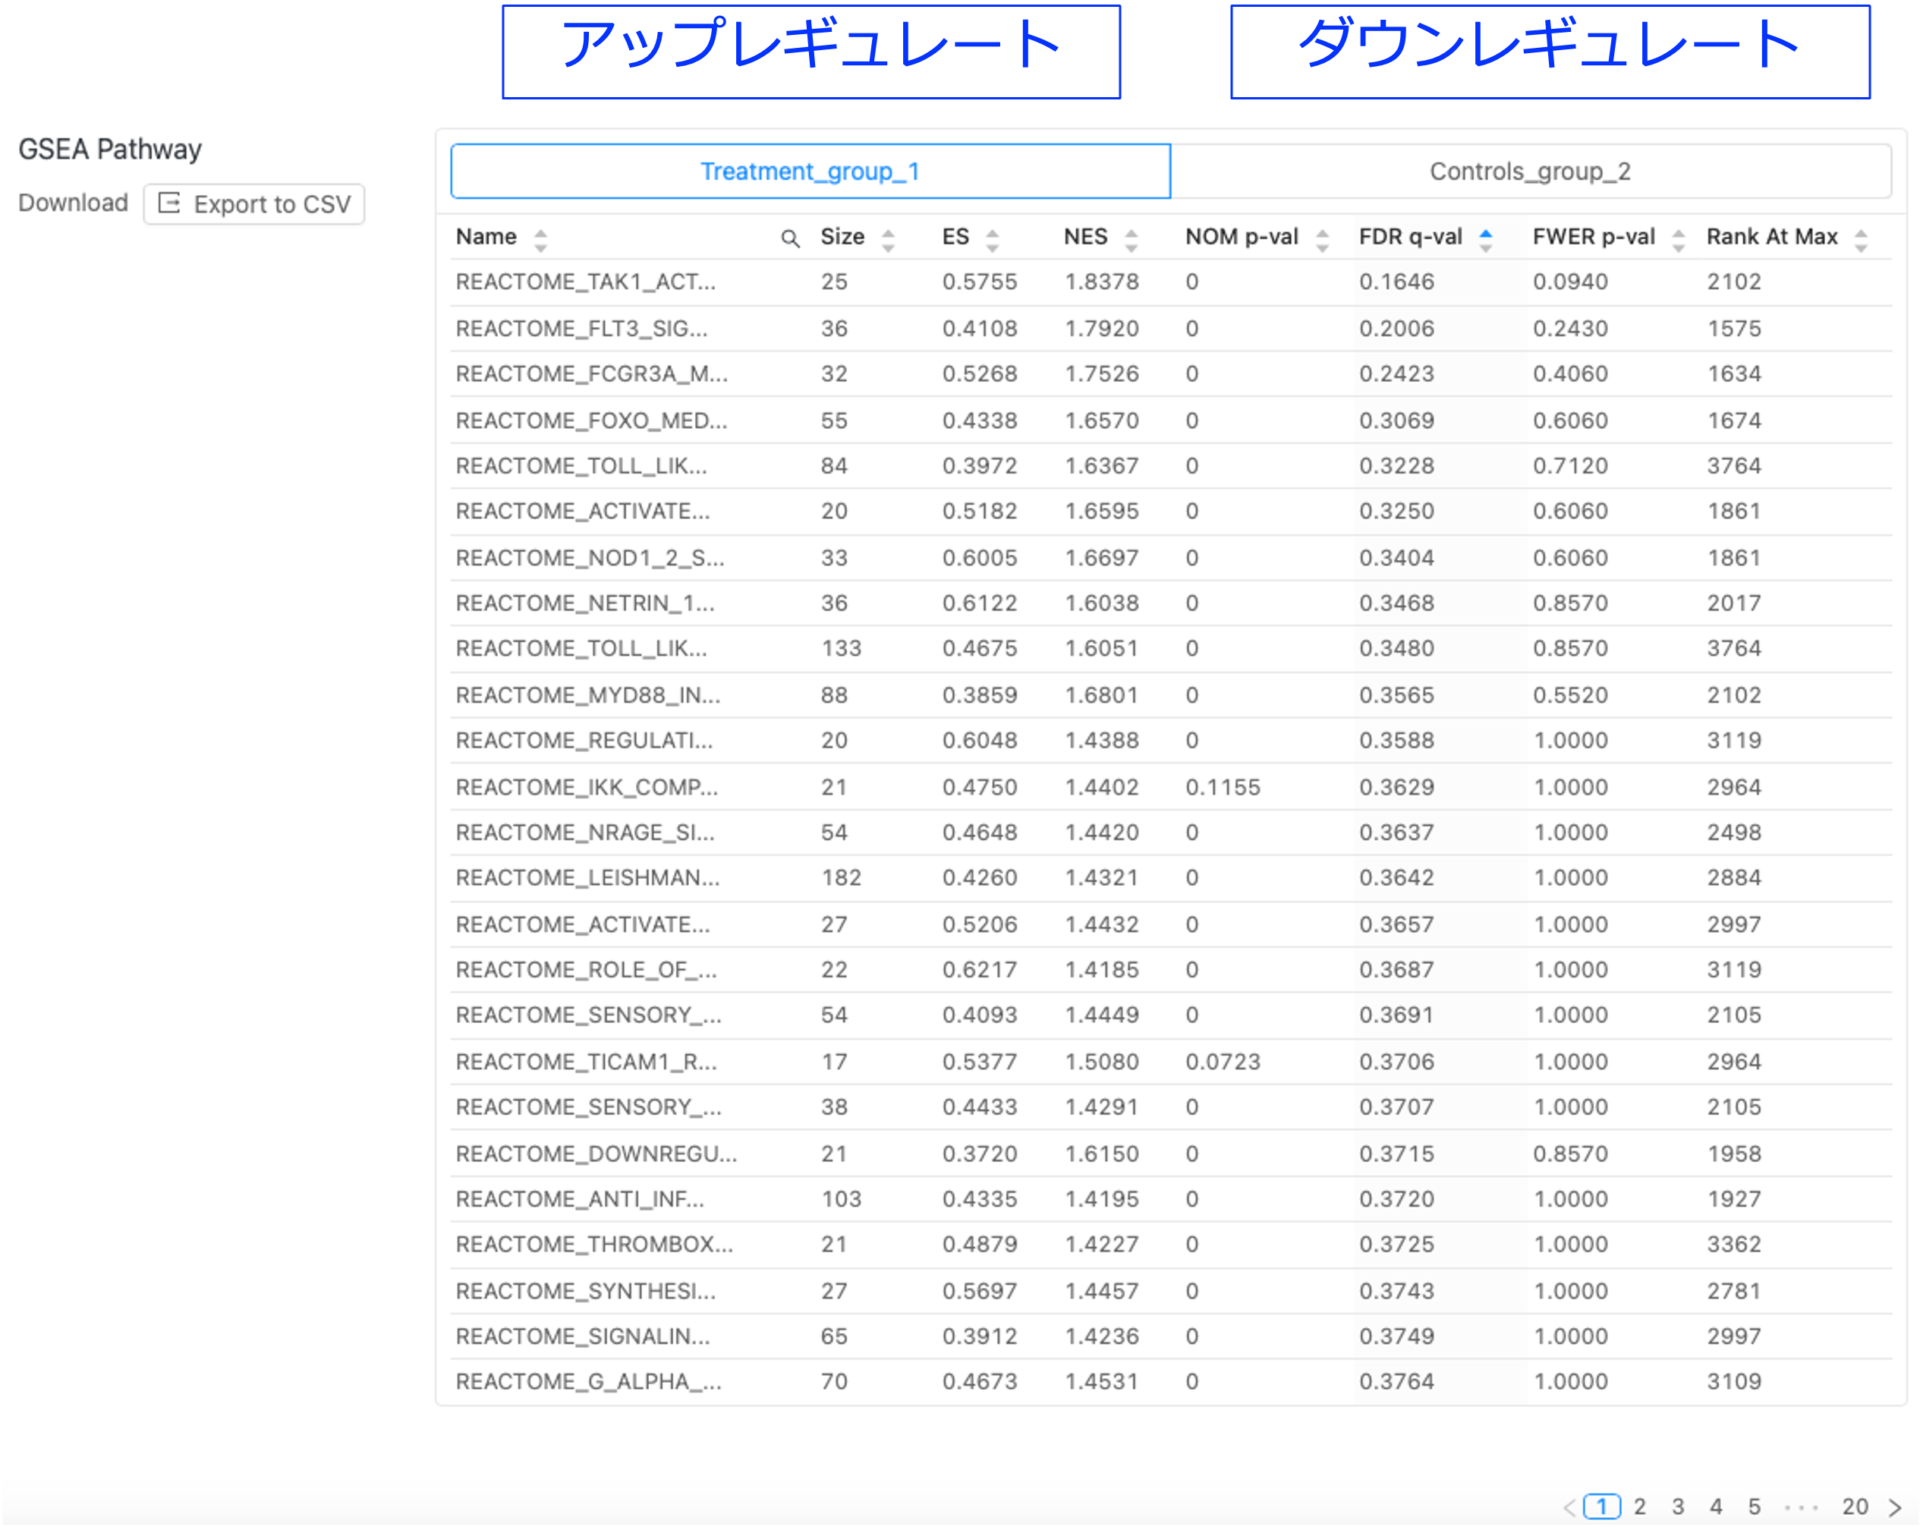The image size is (1920, 1527).
Task: Jump to page 2
Action: tap(1640, 1506)
